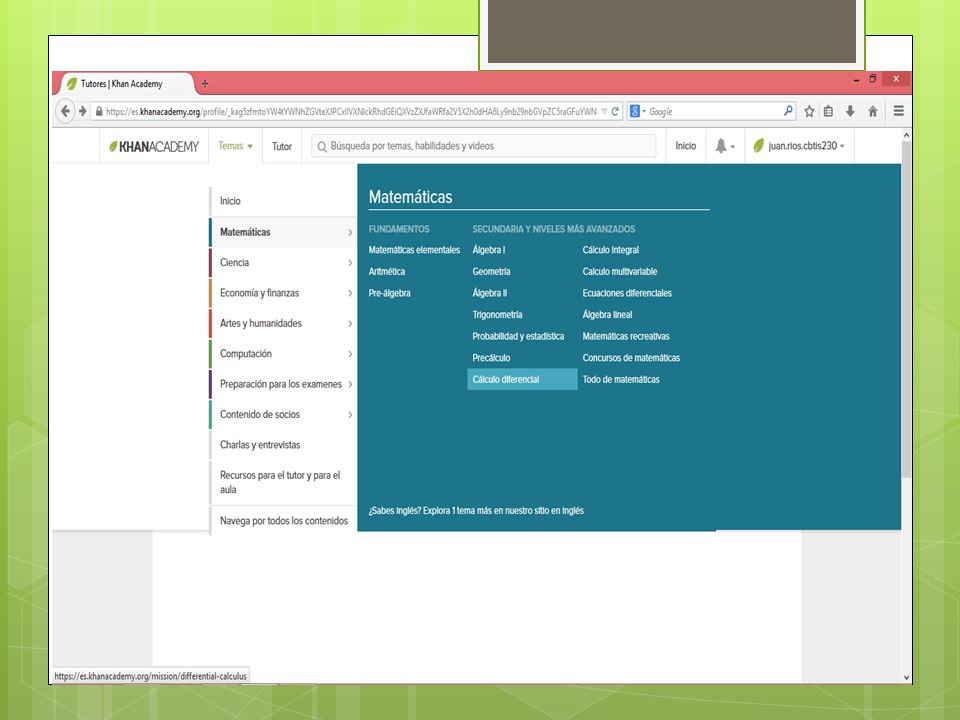Image resolution: width=960 pixels, height=720 pixels.
Task: Select the Tutores Khan Academy browser tab
Action: [x=126, y=84]
